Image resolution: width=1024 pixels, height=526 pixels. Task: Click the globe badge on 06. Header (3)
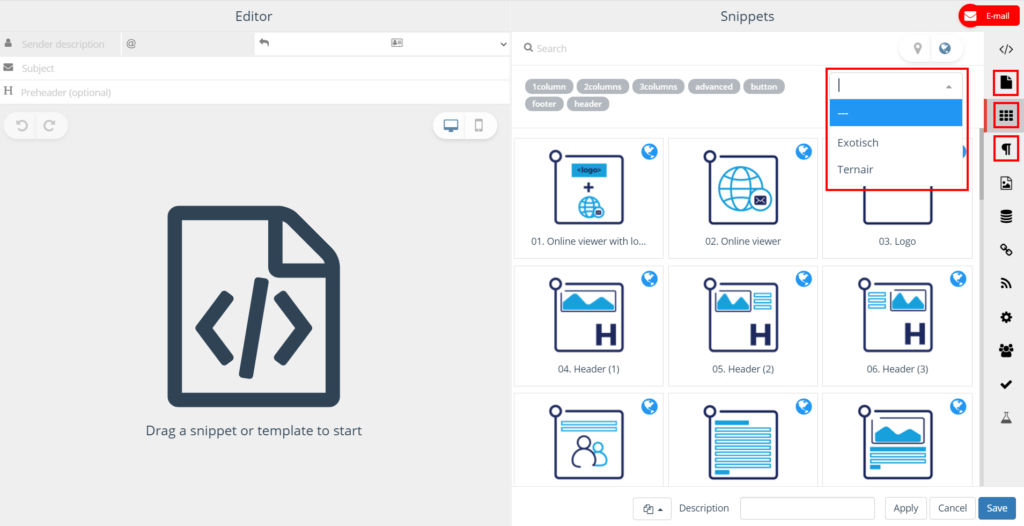pos(957,280)
